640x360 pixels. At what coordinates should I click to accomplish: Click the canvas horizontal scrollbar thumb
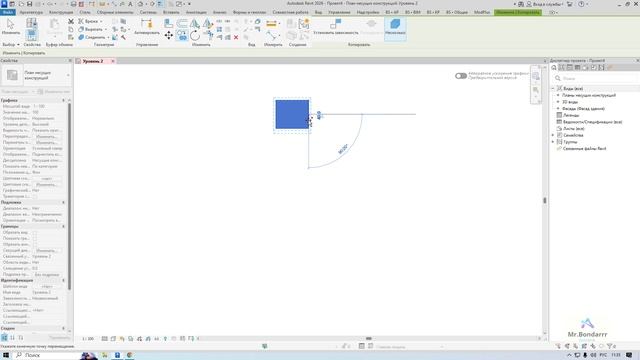369,338
